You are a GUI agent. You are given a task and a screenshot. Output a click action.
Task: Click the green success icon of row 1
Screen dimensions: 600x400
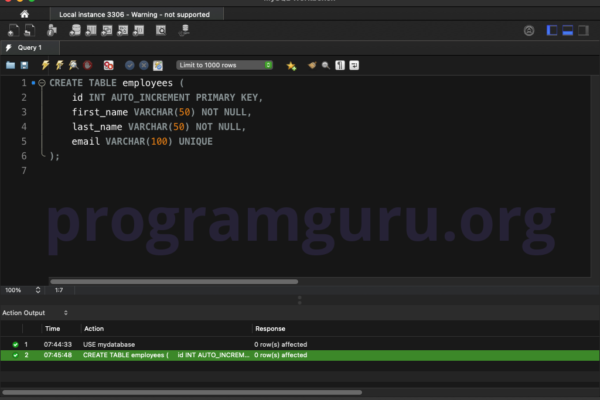pyautogui.click(x=15, y=344)
